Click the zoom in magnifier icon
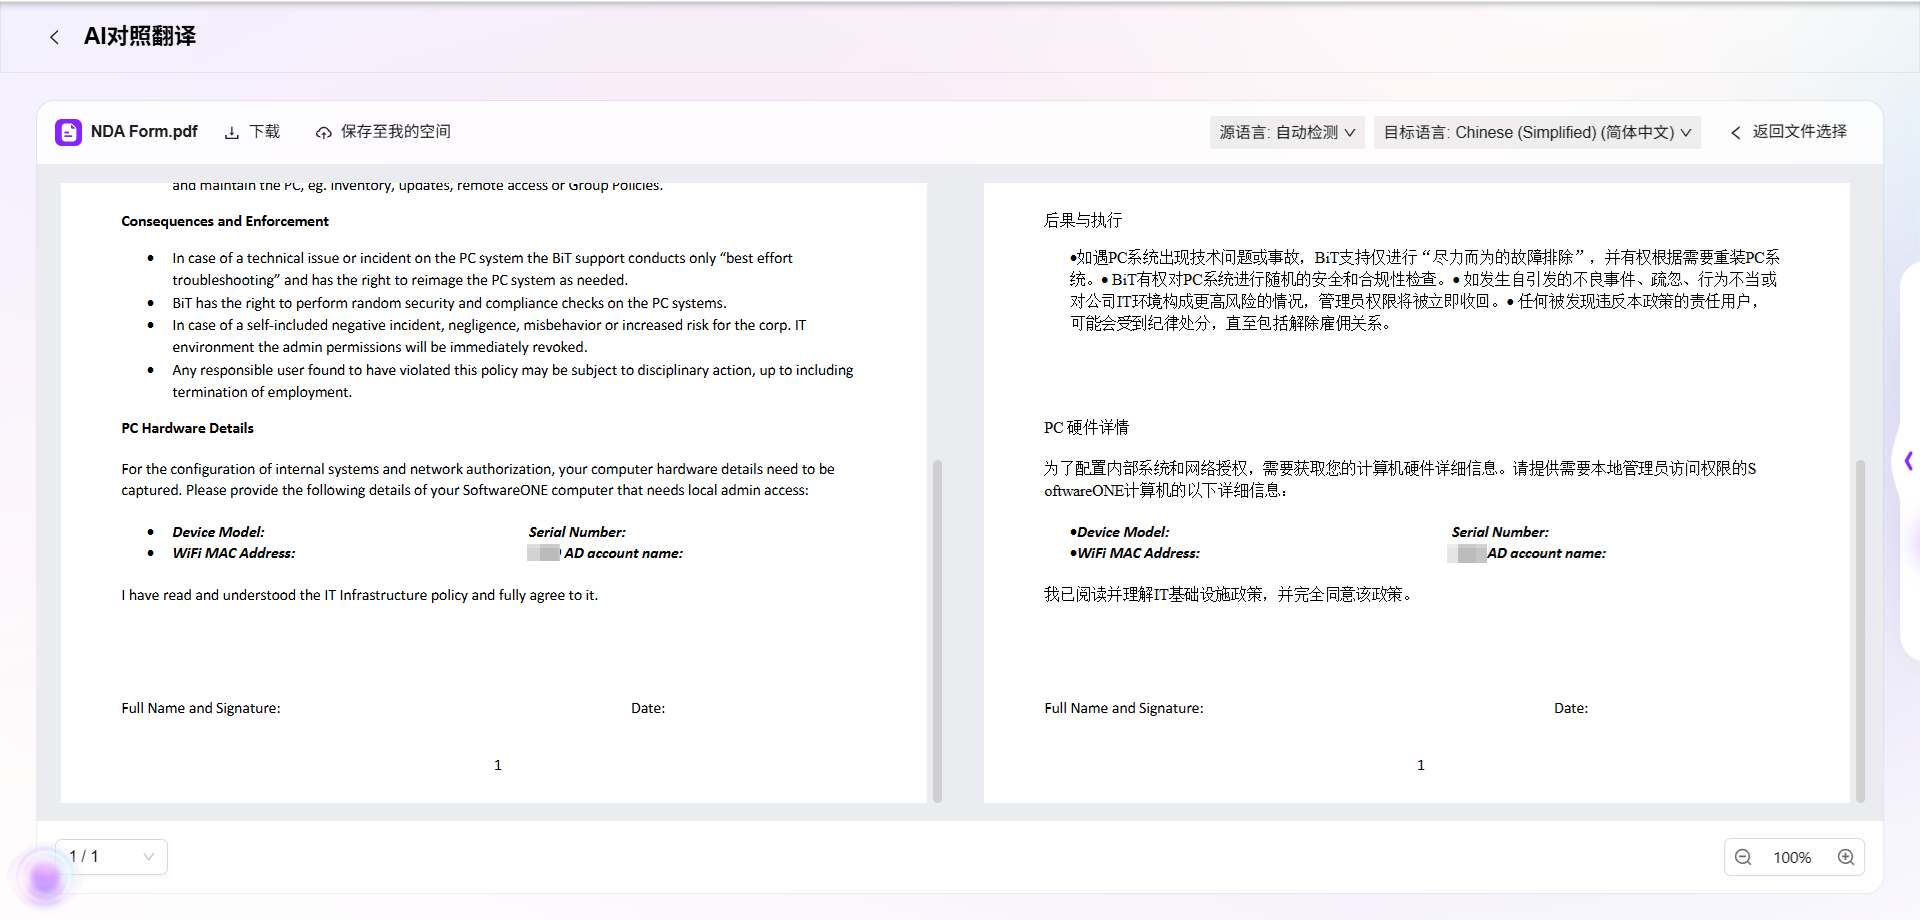Viewport: 1920px width, 920px height. click(x=1846, y=857)
